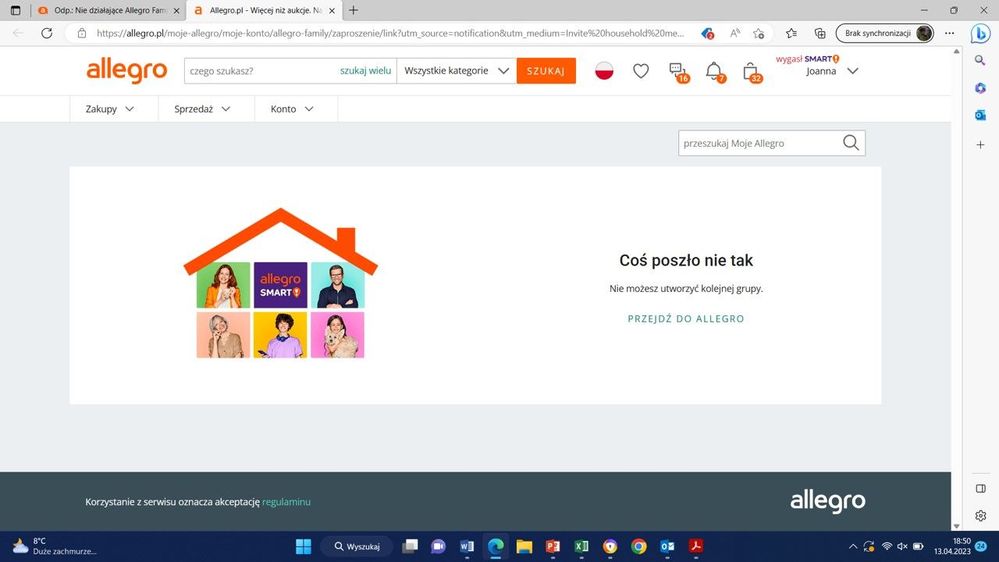999x562 pixels.
Task: Open Edge favorites list icon
Action: tap(791, 33)
